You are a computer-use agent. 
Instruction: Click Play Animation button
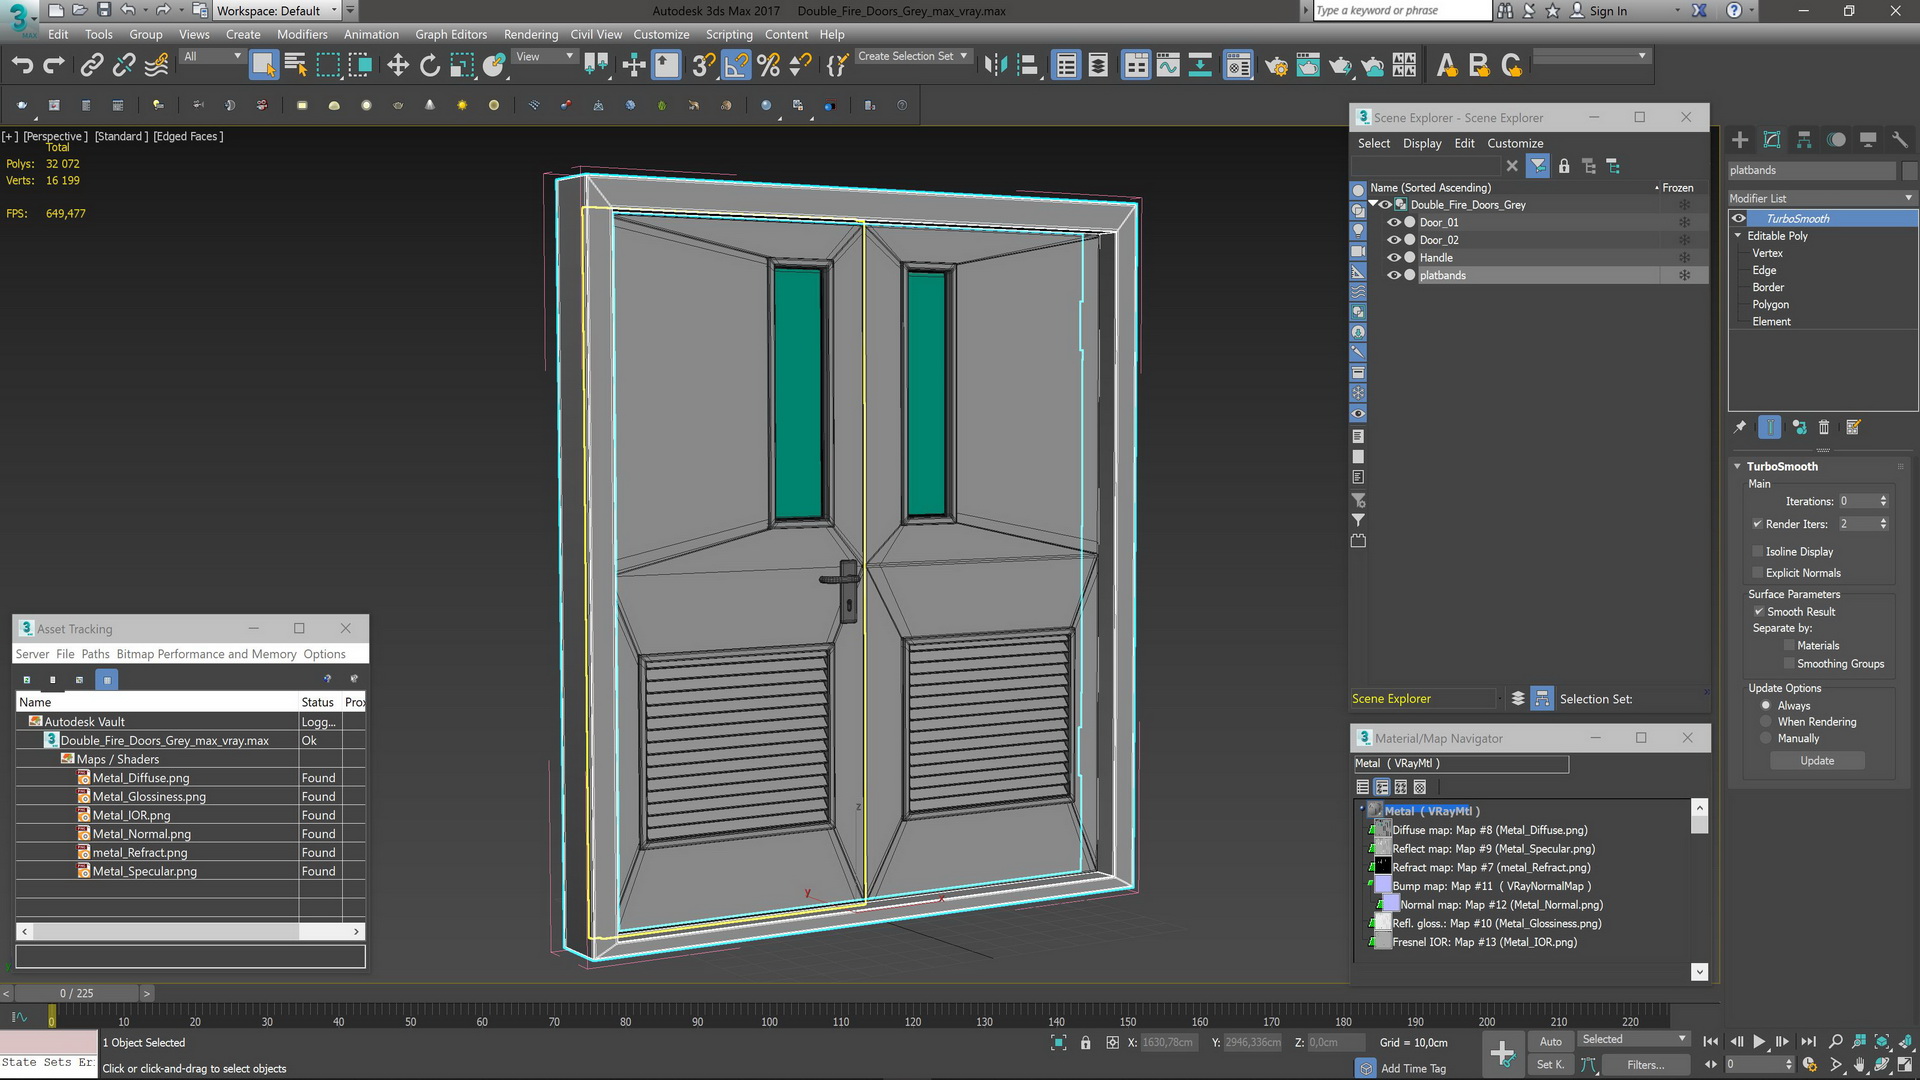point(1759,1041)
